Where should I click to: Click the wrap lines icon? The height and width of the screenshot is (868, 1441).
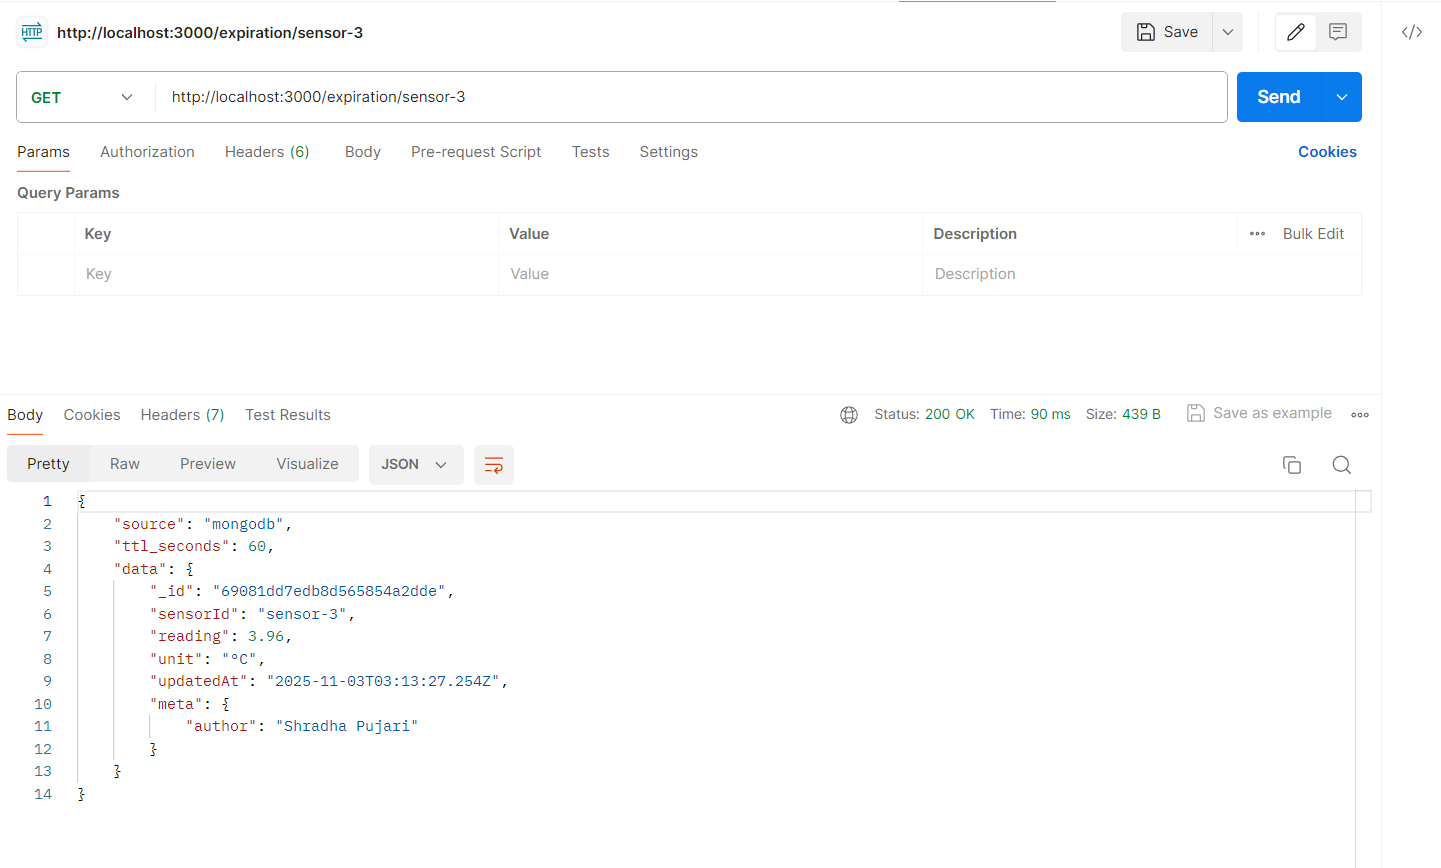tap(493, 465)
